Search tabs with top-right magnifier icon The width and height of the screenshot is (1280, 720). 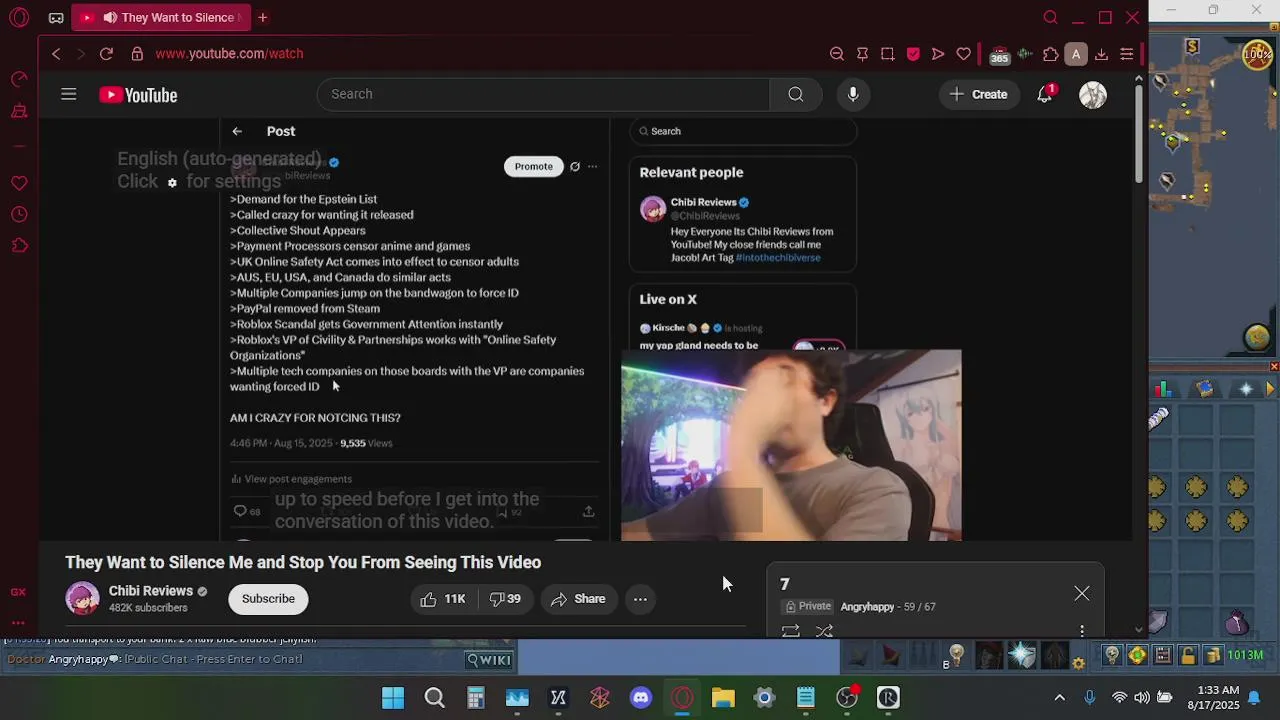click(x=1050, y=17)
